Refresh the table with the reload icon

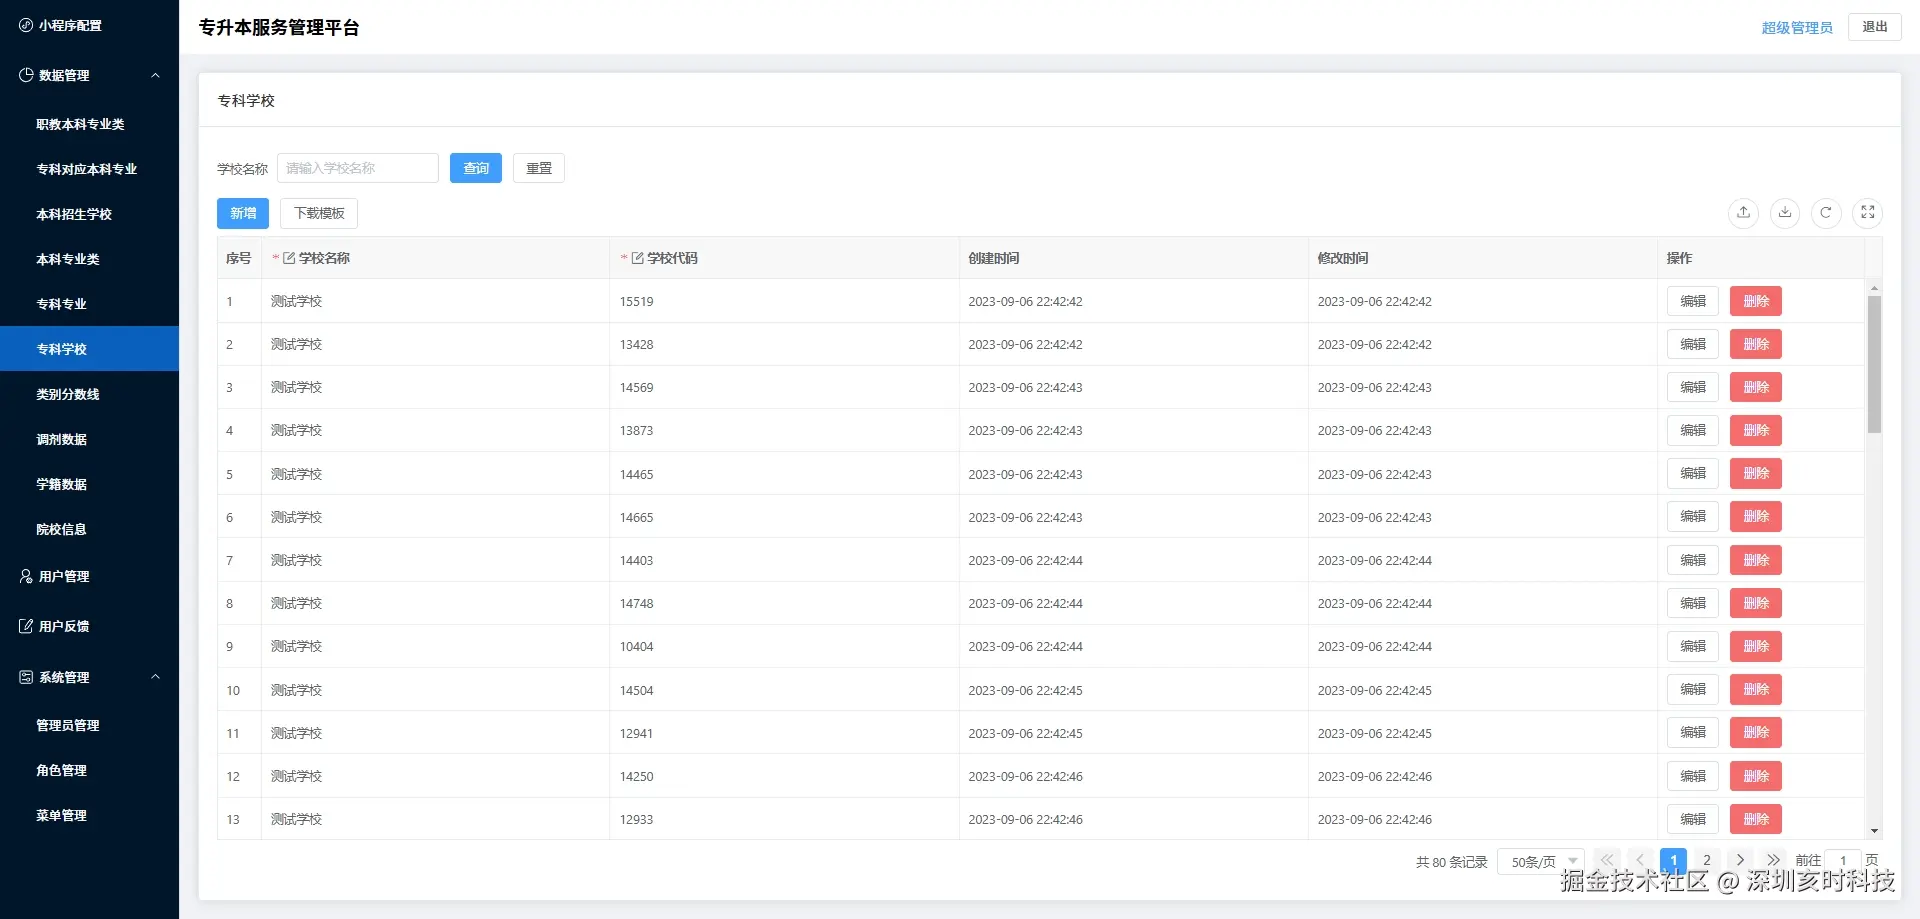(1826, 213)
